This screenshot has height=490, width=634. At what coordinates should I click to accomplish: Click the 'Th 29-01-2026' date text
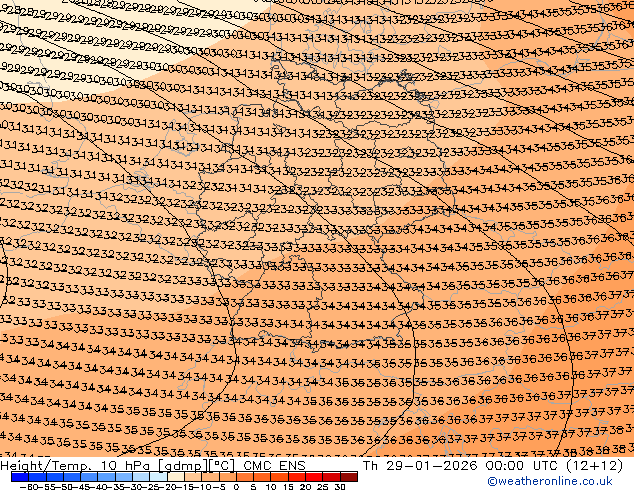420,465
